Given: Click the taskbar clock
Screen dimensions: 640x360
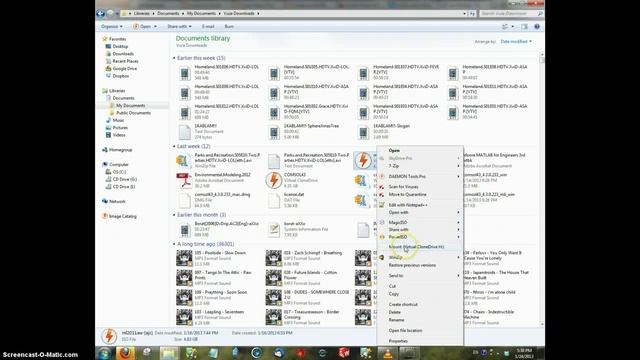Looking at the screenshot, I should point(524,353).
